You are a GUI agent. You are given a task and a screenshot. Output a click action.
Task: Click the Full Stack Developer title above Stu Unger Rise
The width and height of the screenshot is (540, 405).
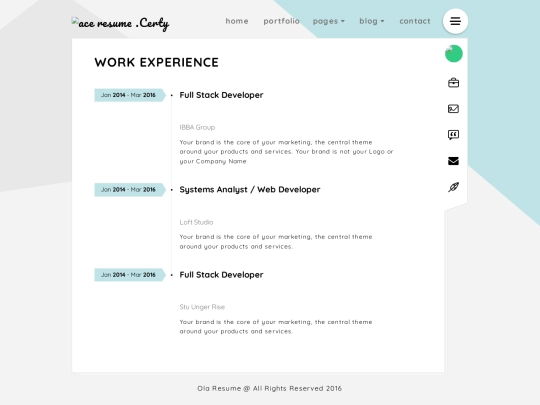tap(221, 275)
